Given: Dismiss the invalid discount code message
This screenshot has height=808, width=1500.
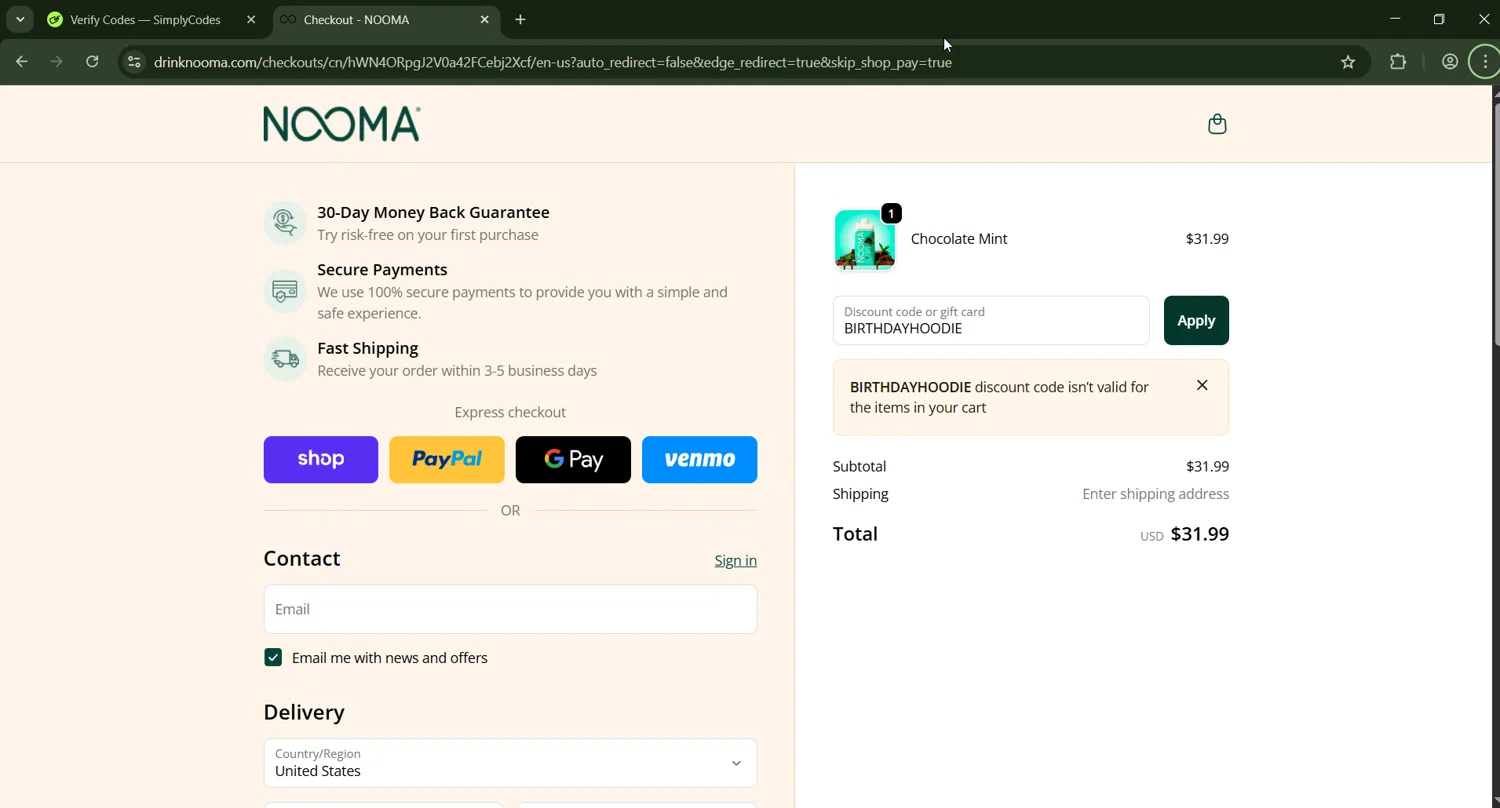Looking at the screenshot, I should click(x=1202, y=385).
